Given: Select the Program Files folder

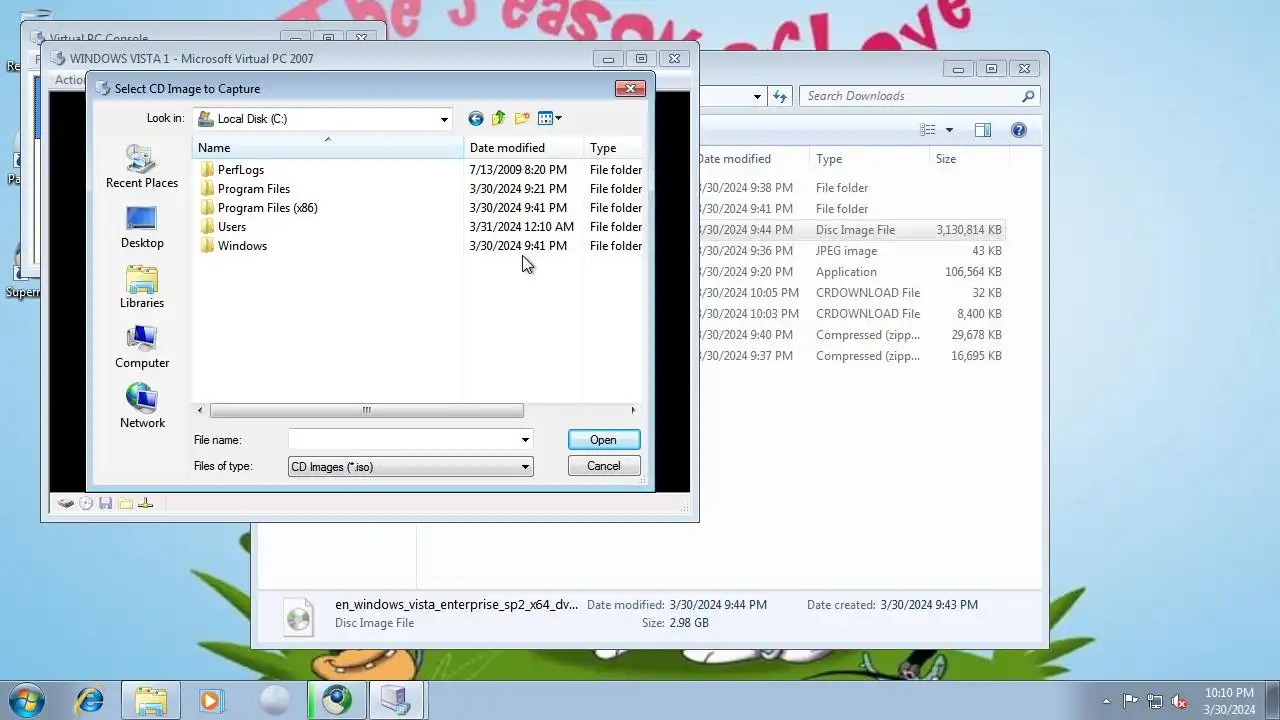Looking at the screenshot, I should [253, 189].
